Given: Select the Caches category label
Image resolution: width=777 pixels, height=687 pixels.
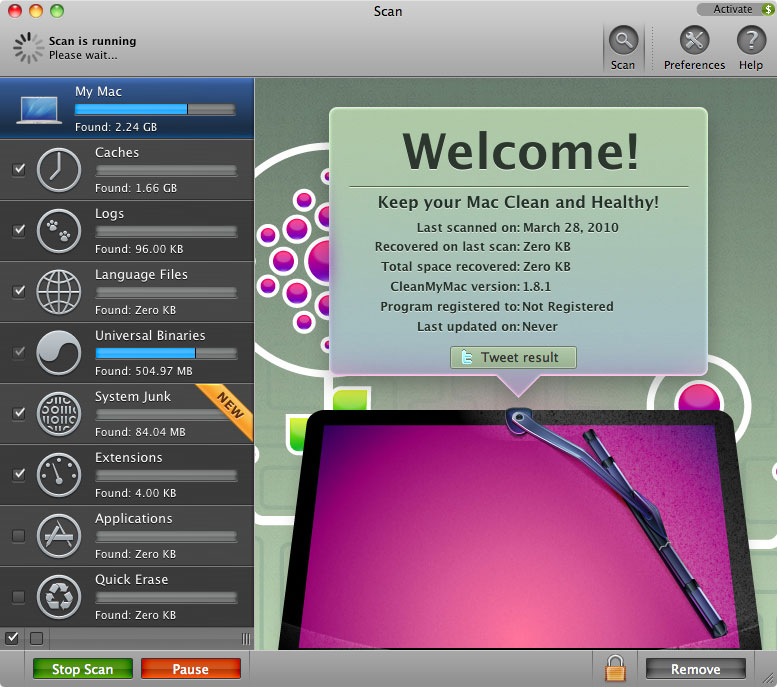Looking at the screenshot, I should (117, 152).
